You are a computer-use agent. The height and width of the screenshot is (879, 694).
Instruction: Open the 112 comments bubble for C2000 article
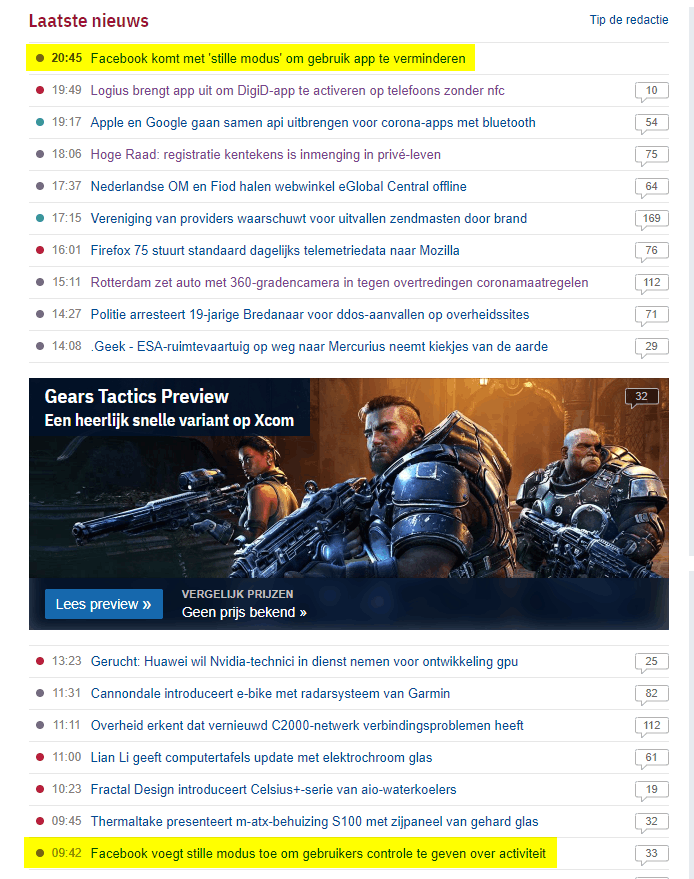tap(651, 726)
